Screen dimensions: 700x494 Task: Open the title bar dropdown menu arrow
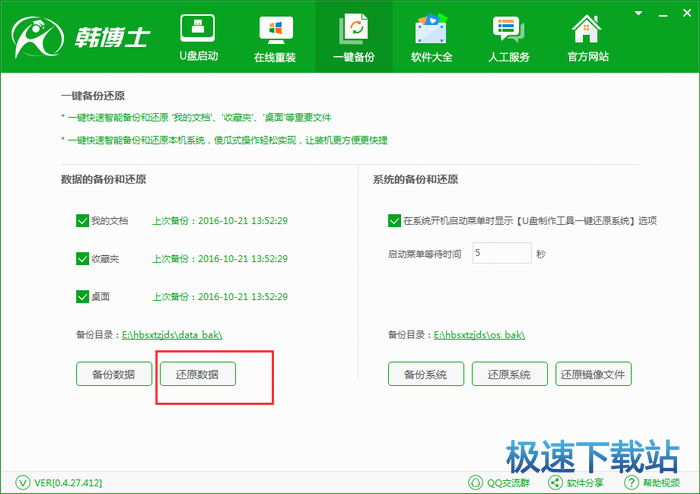[638, 13]
